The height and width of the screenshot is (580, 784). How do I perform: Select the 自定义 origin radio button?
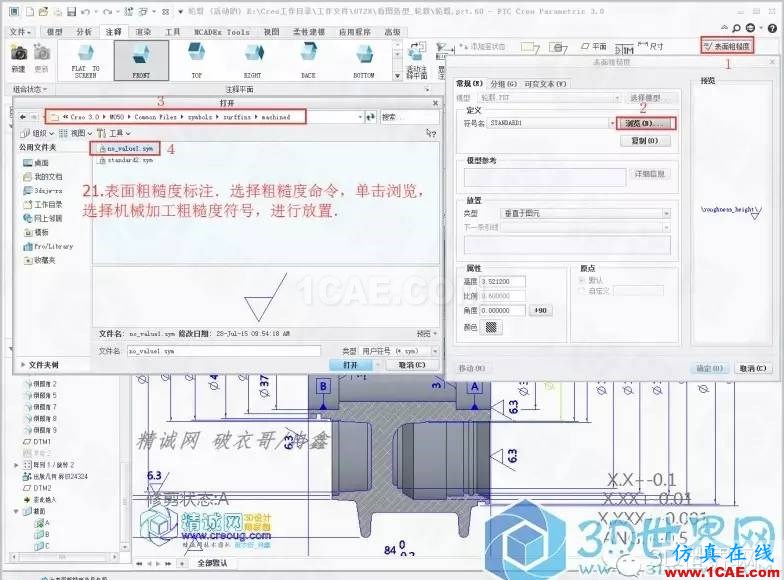(x=582, y=290)
